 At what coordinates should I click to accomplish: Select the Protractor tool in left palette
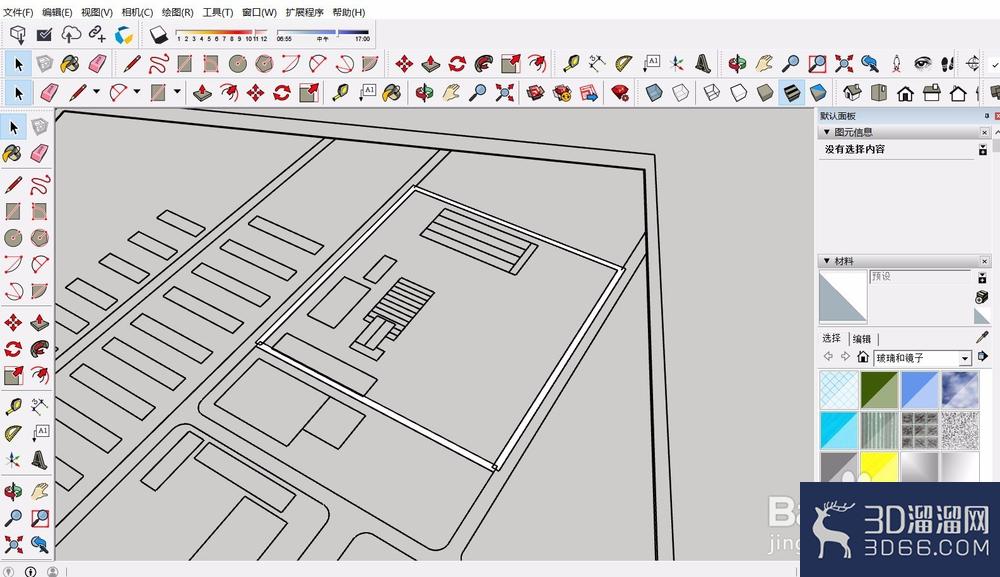pos(13,433)
